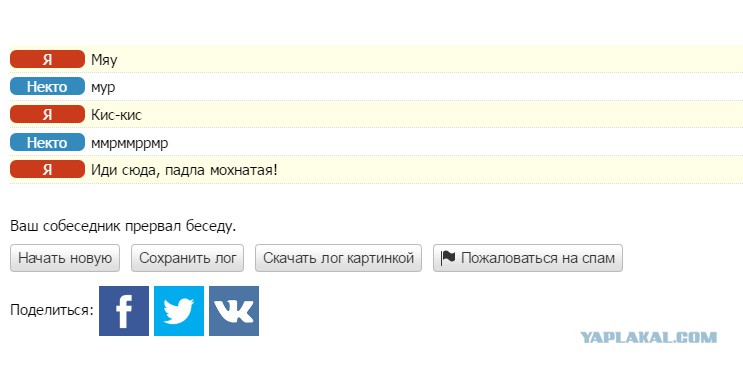Click the message text Мяу

(104, 60)
